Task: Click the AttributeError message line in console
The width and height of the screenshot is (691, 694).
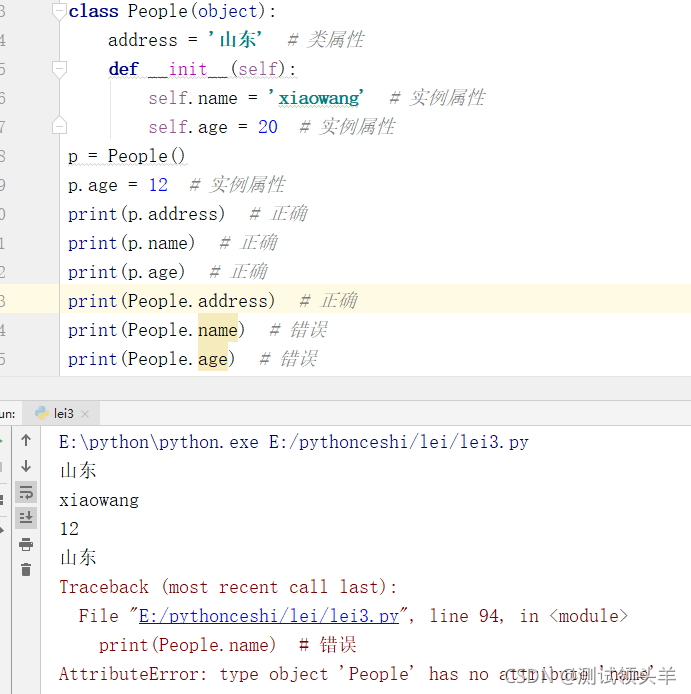Action: click(280, 674)
